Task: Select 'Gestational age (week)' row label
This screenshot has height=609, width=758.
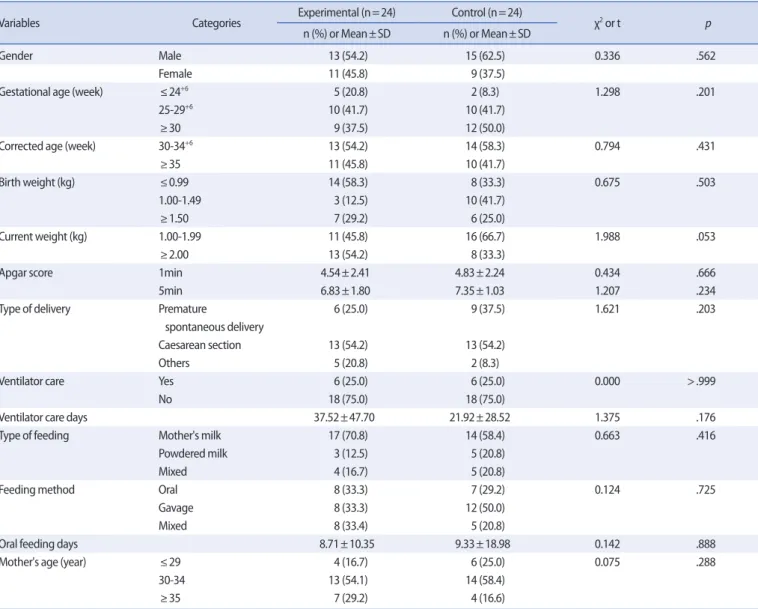Action: (x=51, y=92)
